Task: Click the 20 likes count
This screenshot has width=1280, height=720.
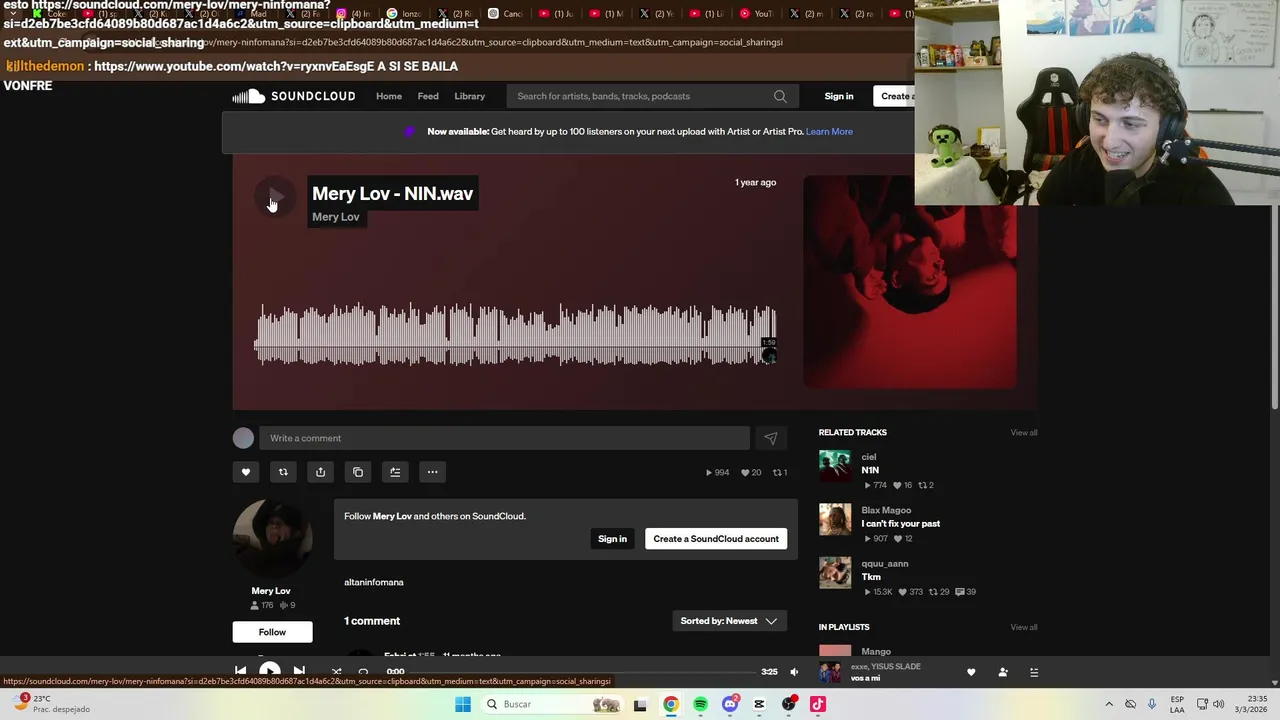Action: pos(751,472)
